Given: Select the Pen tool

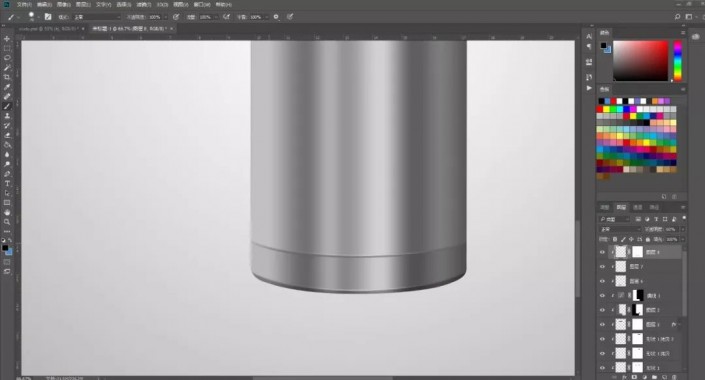Looking at the screenshot, I should coord(7,174).
